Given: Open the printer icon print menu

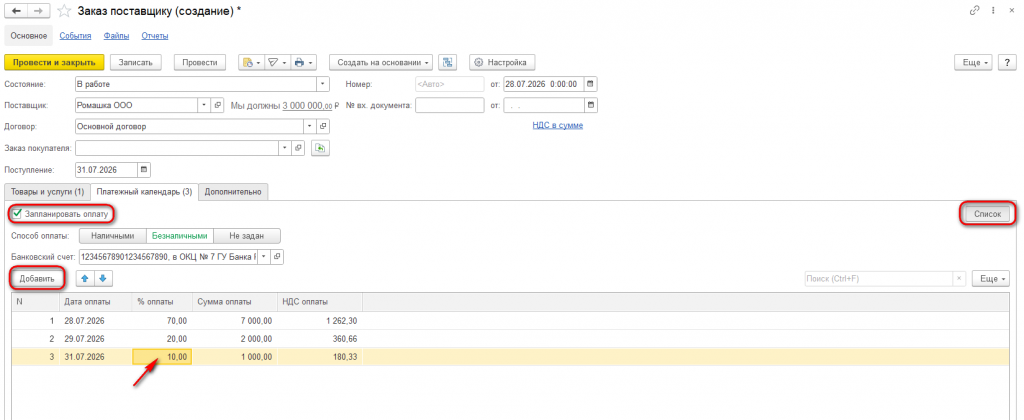Looking at the screenshot, I should pyautogui.click(x=303, y=62).
